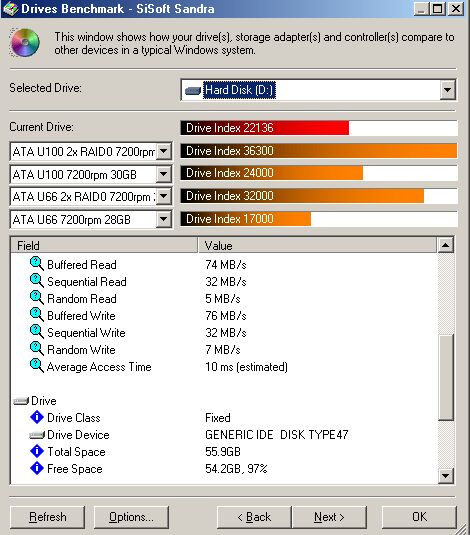Click the Refresh button
Screen dimensions: 470x535
point(47,517)
